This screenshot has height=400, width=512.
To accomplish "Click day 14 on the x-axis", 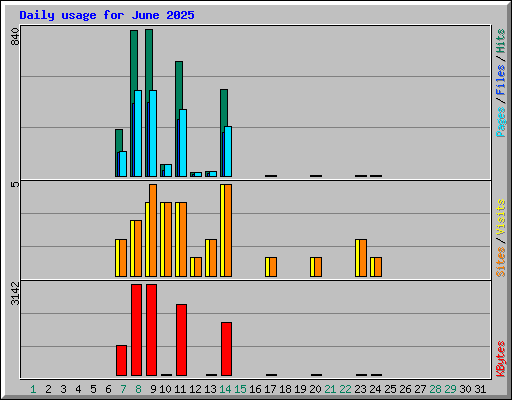I will tap(225, 389).
